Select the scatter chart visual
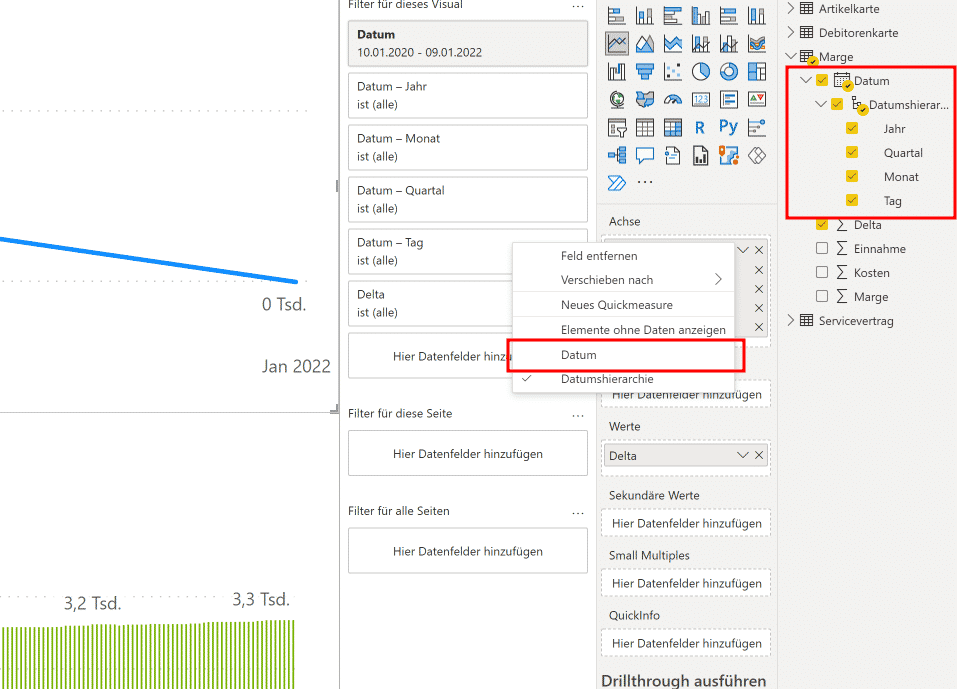The width and height of the screenshot is (957, 689). 673,71
